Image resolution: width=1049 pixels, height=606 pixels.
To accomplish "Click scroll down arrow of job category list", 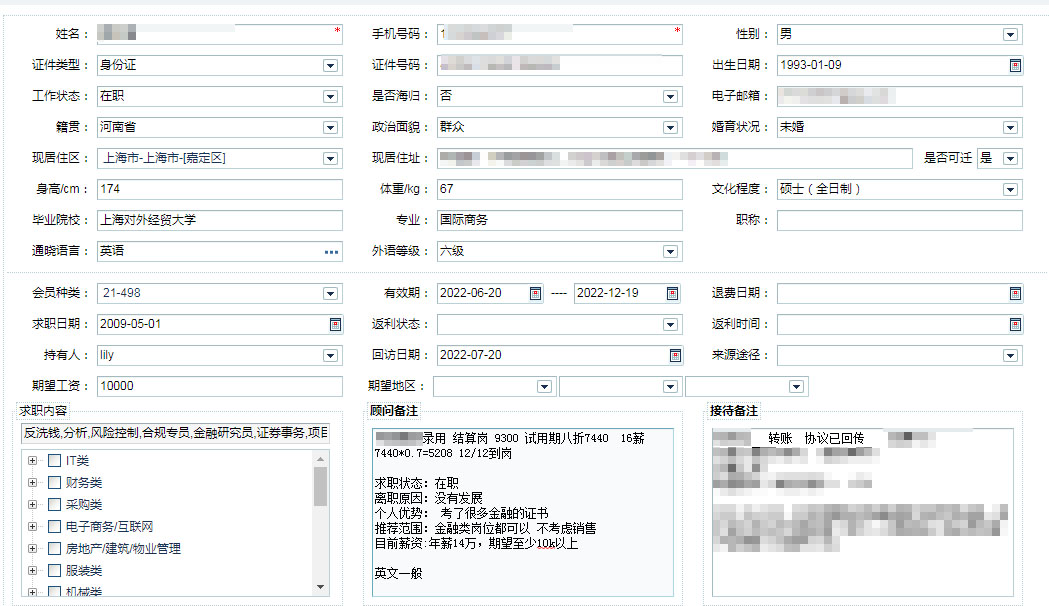I will (x=320, y=587).
